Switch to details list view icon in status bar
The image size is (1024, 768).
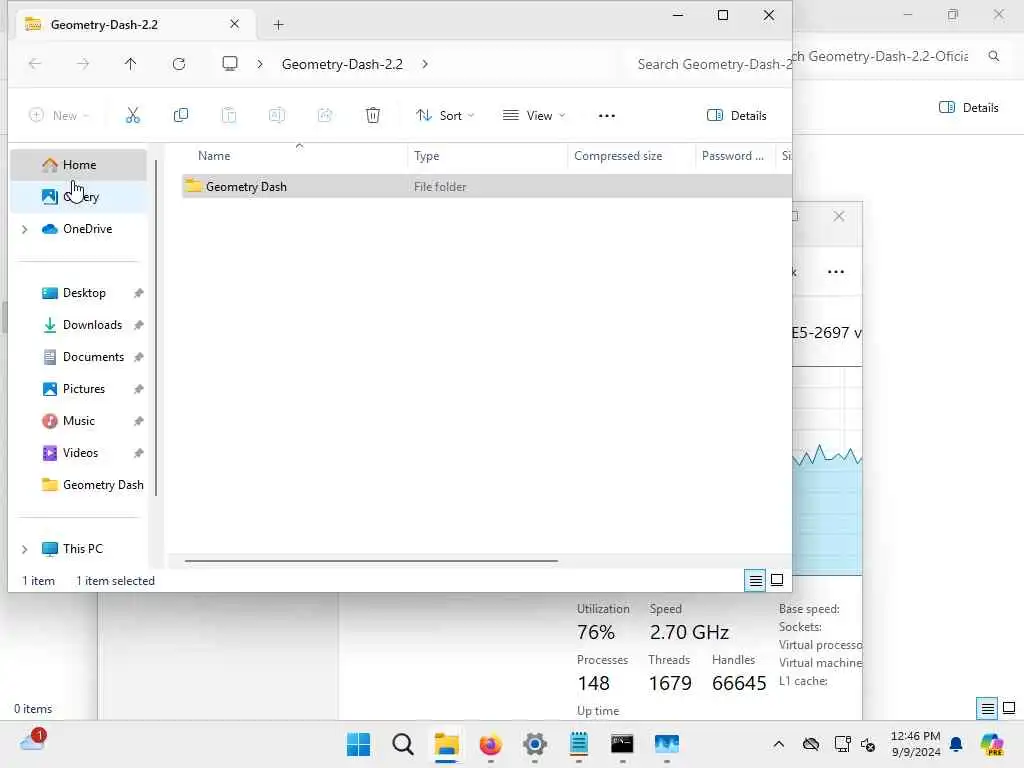[756, 580]
